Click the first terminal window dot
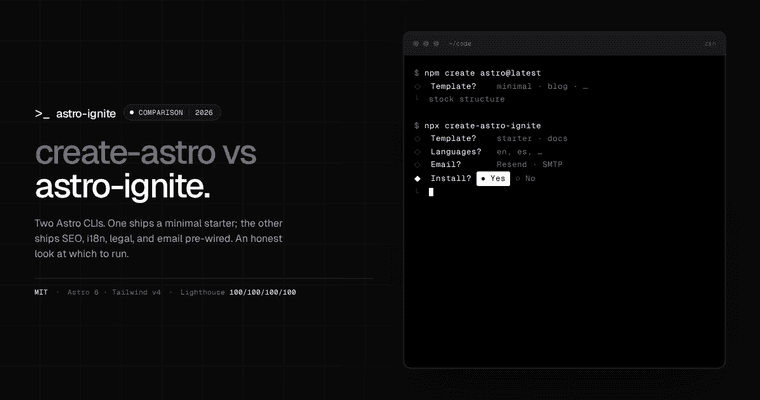 coord(416,44)
